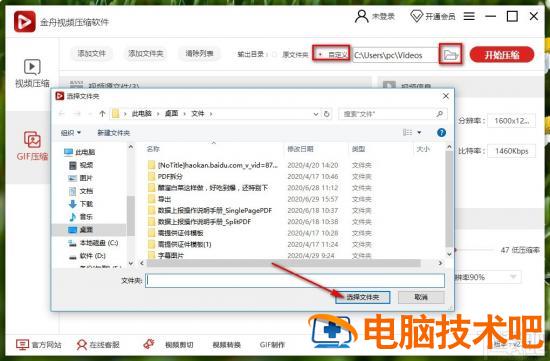The width and height of the screenshot is (550, 361).
Task: Refresh the folder dialog listing
Action: [327, 114]
